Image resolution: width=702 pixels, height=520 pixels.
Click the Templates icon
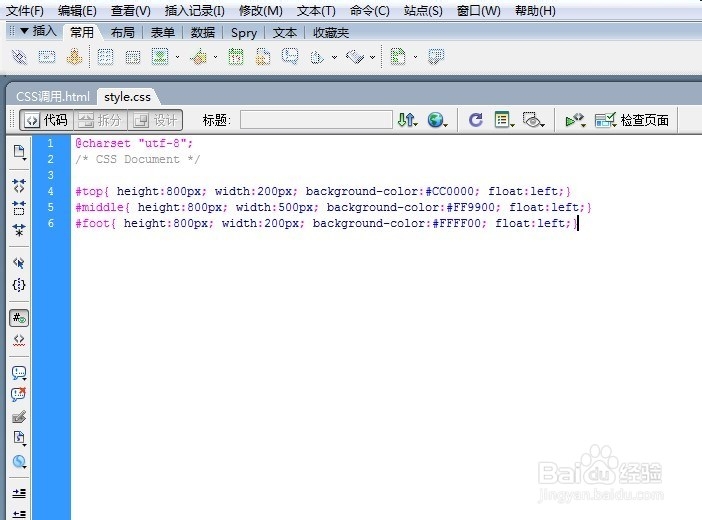click(x=398, y=57)
